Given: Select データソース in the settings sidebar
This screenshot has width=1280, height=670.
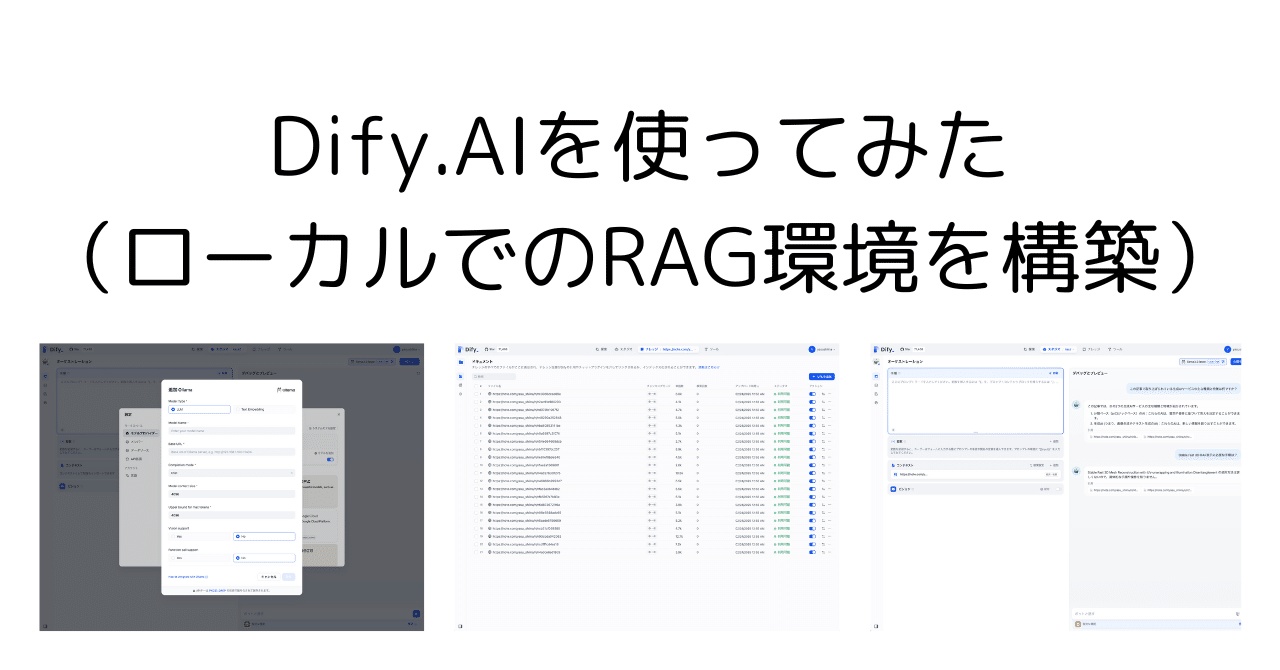Looking at the screenshot, I should pyautogui.click(x=141, y=450).
